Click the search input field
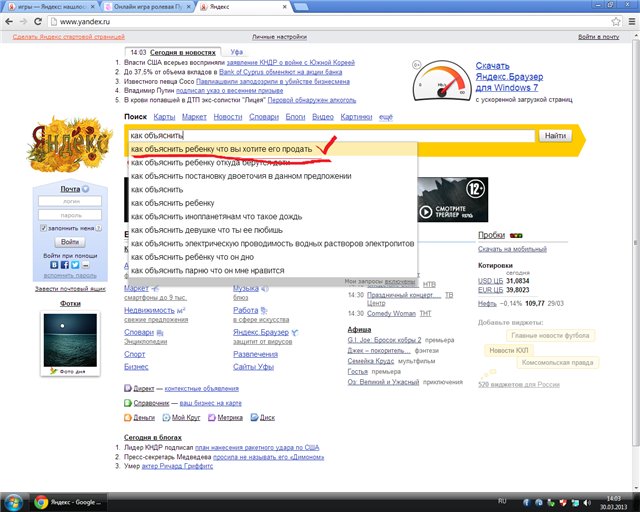Screen dimensions: 640x512 click(x=331, y=135)
